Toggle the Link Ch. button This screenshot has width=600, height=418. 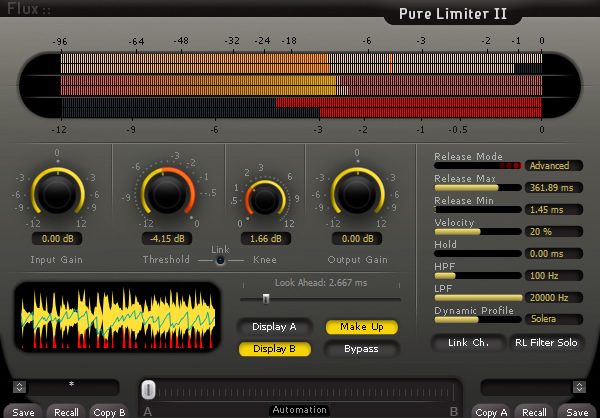tap(462, 342)
